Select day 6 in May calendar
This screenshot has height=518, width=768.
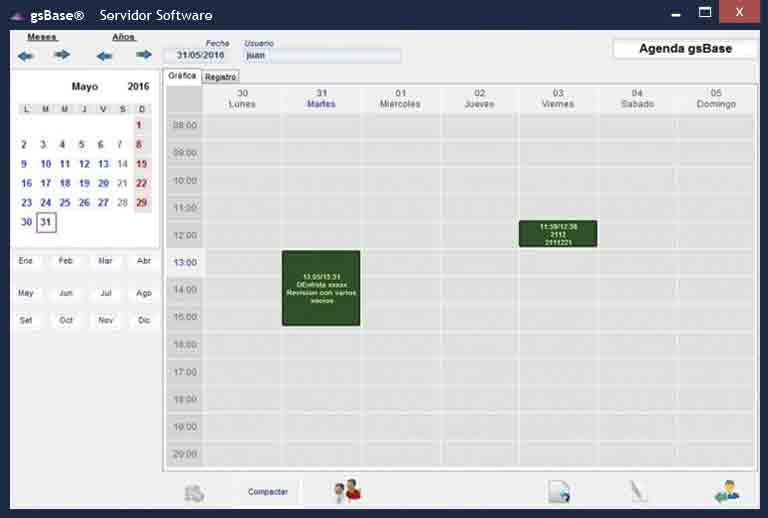coord(100,144)
